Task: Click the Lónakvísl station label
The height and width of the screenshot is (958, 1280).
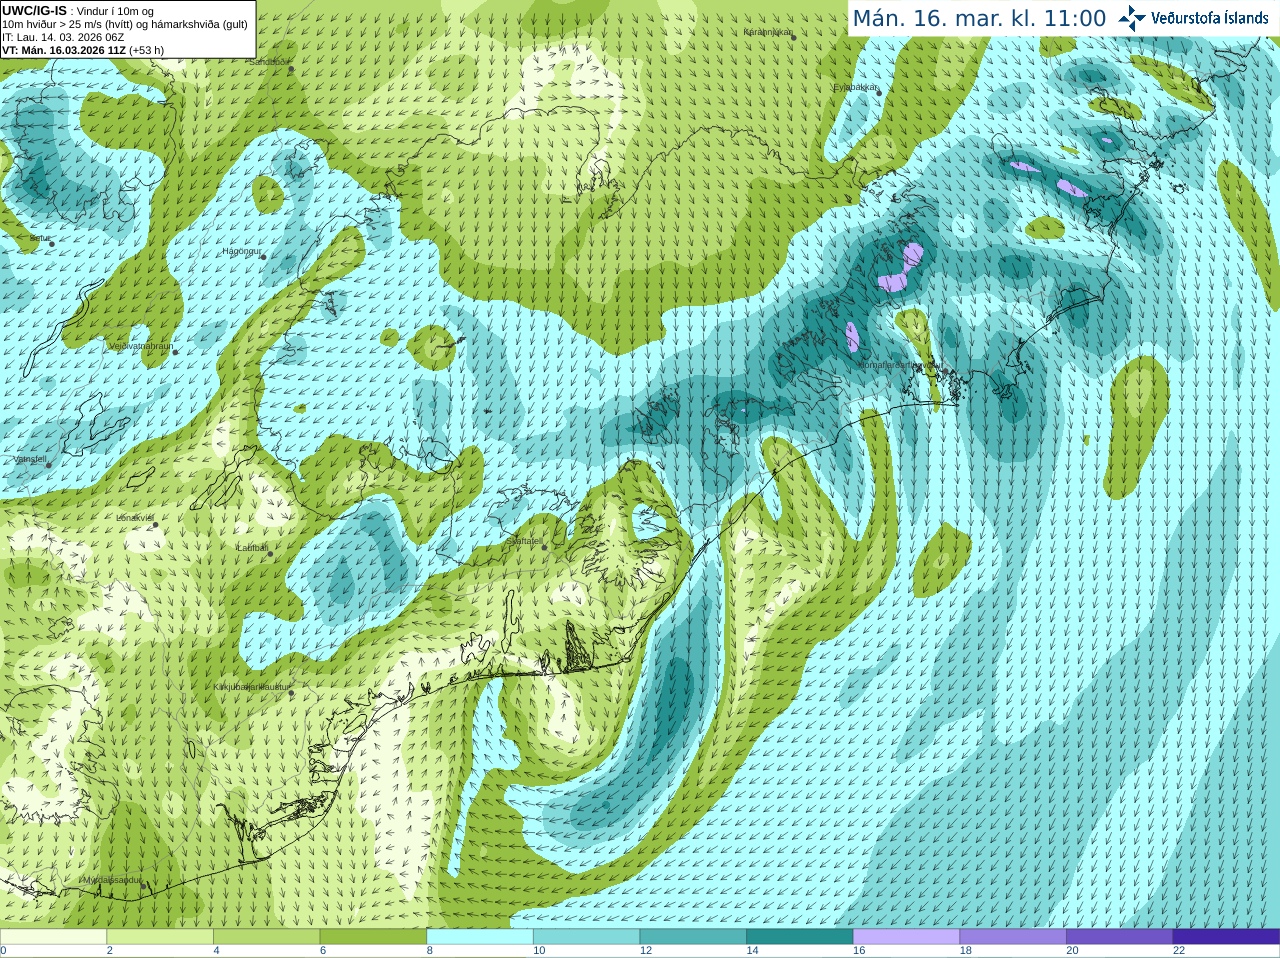Action: coord(134,518)
